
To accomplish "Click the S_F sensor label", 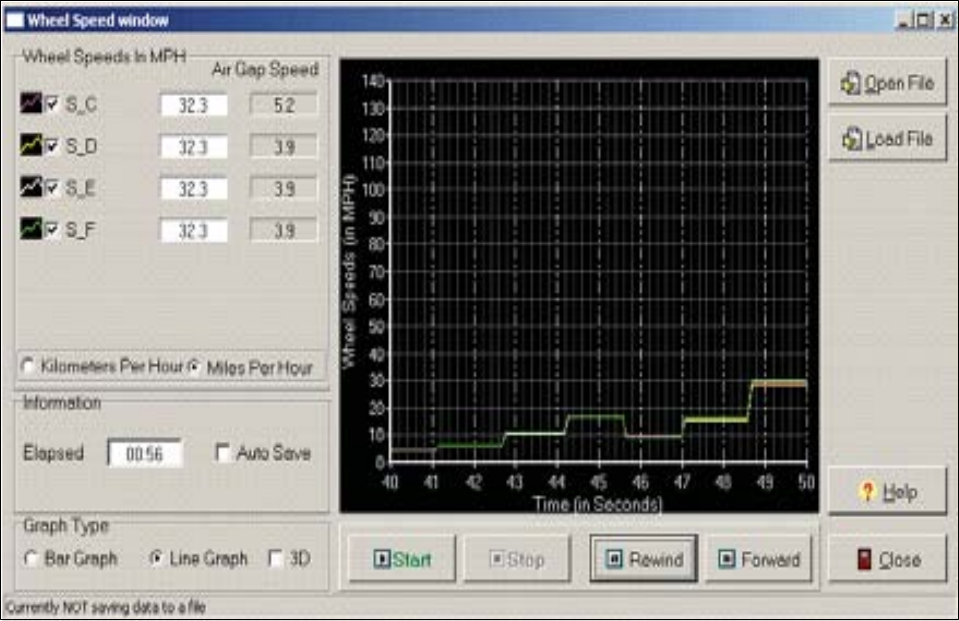I will [x=81, y=229].
